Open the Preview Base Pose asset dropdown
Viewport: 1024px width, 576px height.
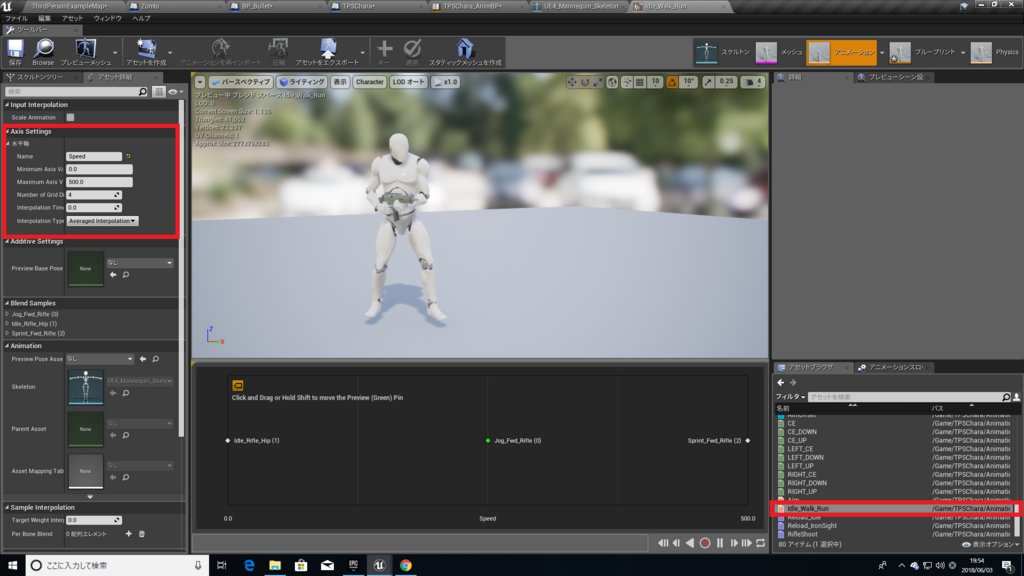point(140,263)
